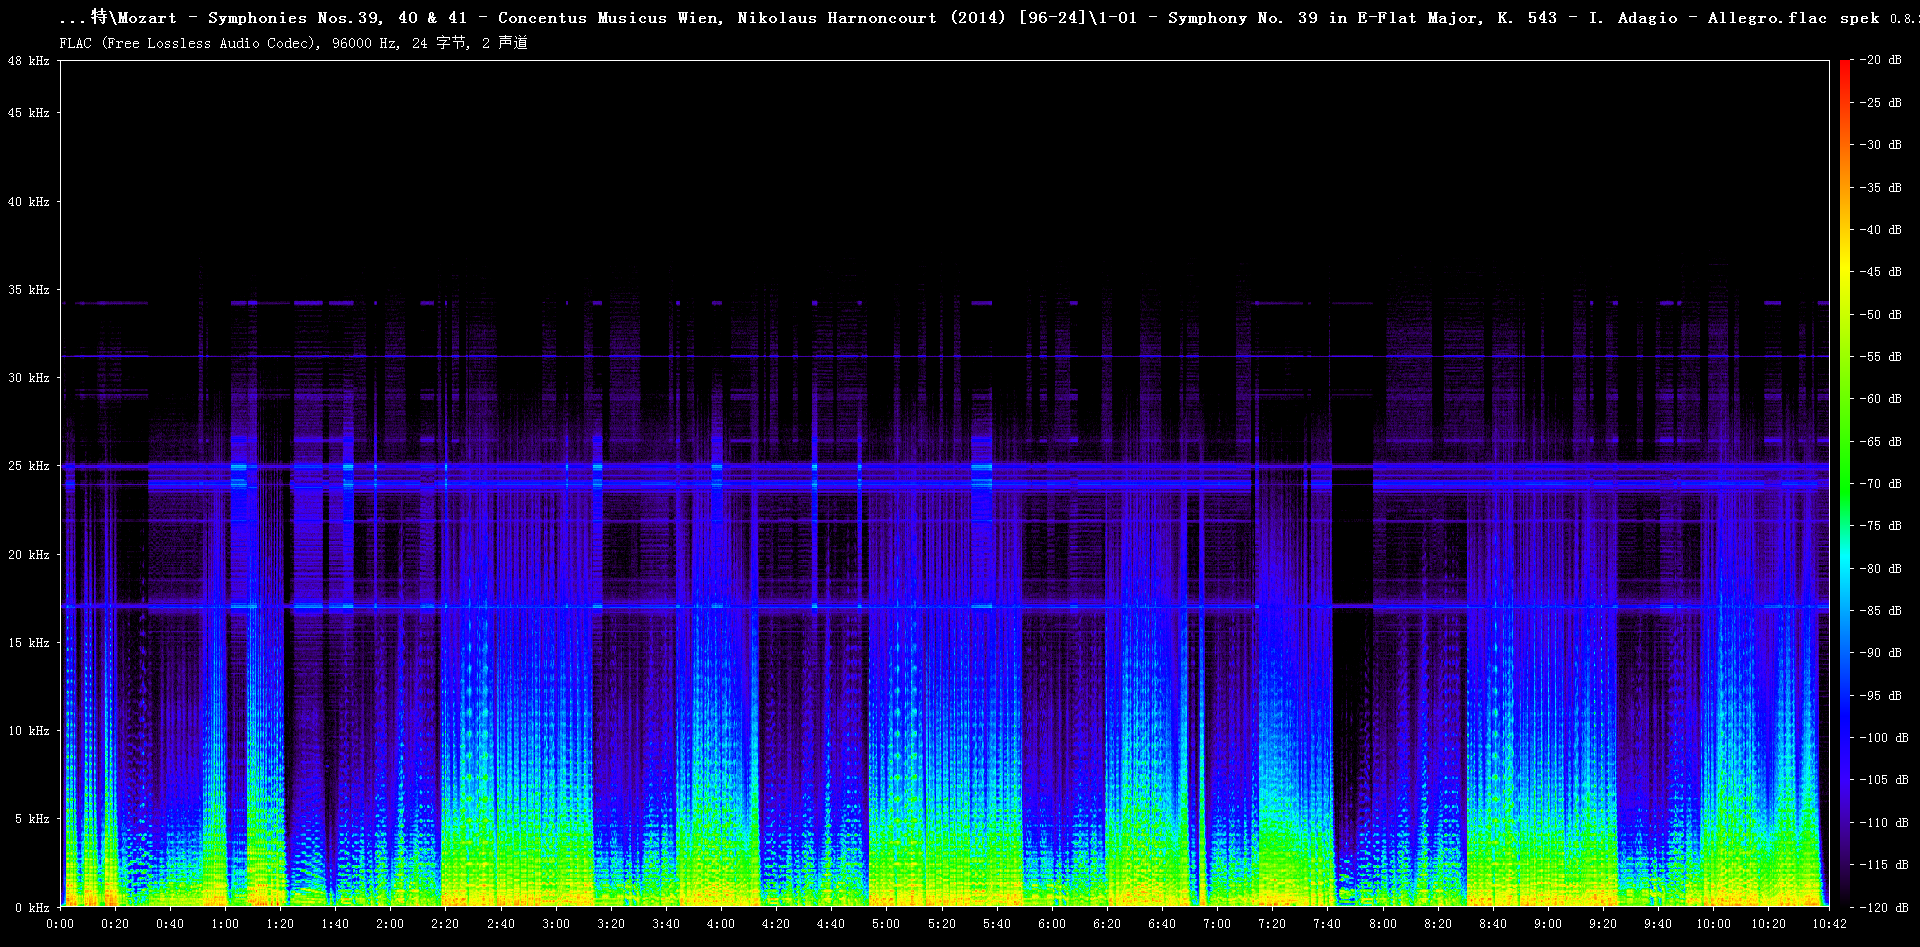This screenshot has width=1920, height=947.
Task: Pick the 15 kHz frequency label
Action: coord(29,643)
